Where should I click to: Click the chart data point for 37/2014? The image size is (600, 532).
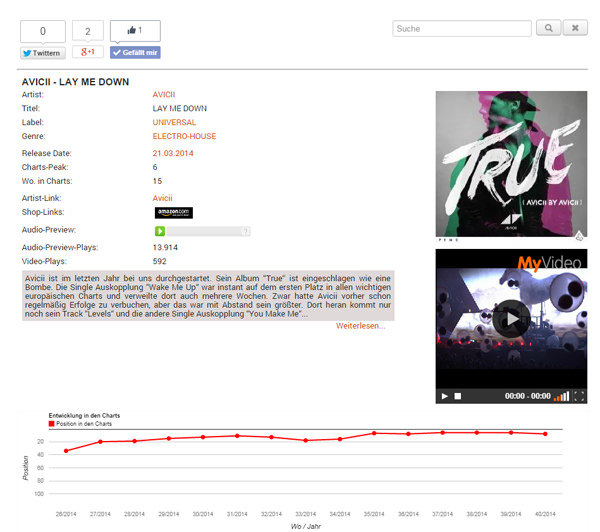coord(443,432)
